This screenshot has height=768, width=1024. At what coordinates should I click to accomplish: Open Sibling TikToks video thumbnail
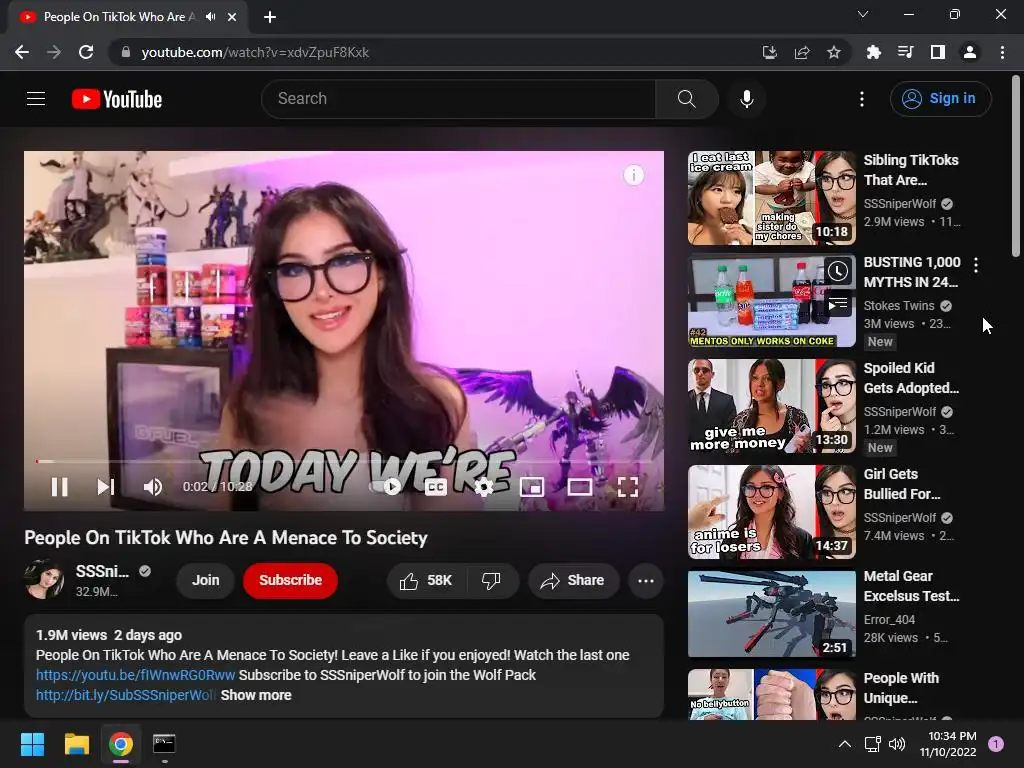tap(771, 198)
